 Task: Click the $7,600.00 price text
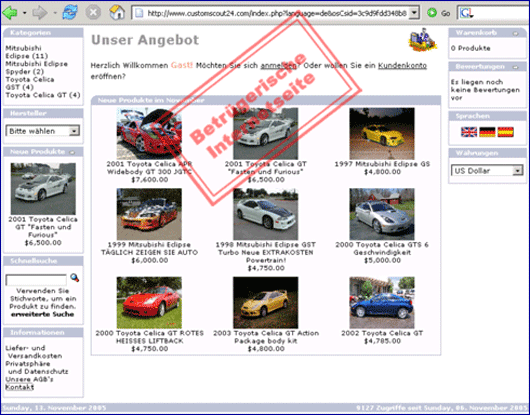149,180
